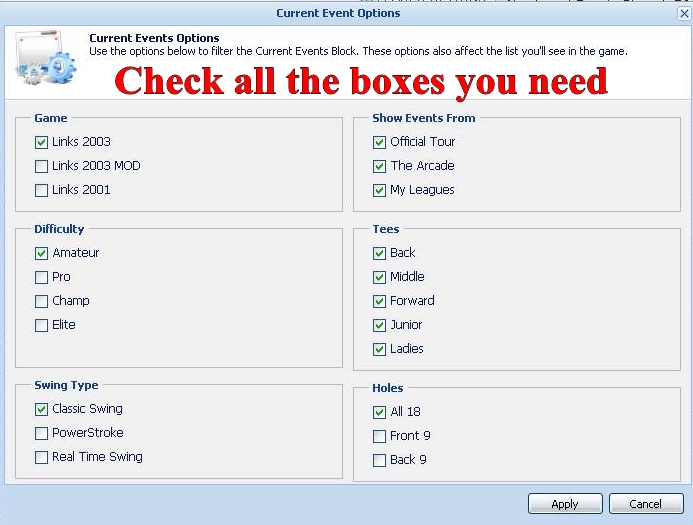Disable the Junior tees checkbox

point(379,326)
